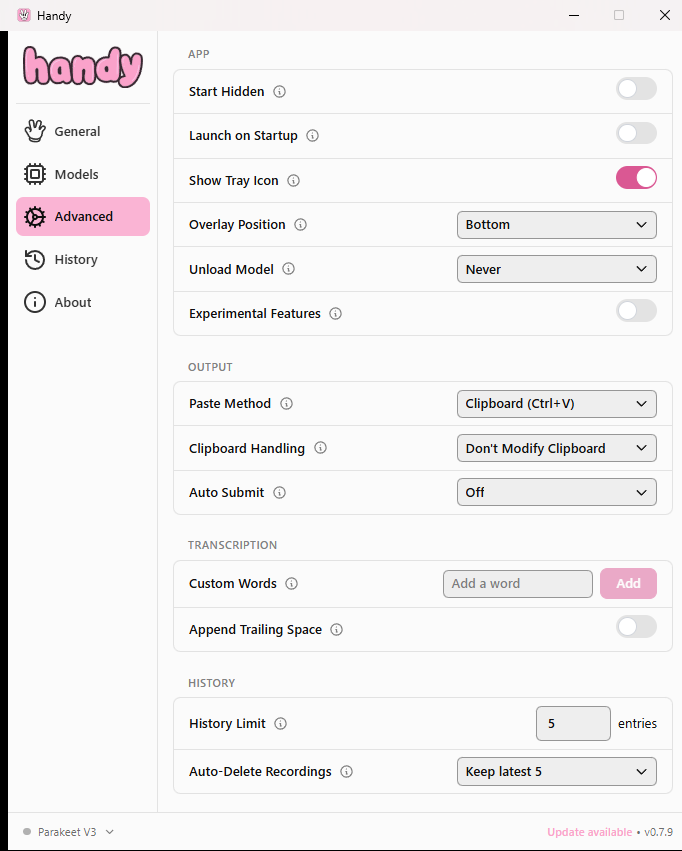The image size is (682, 851).
Task: Enable Append Trailing Space toggle
Action: (636, 627)
